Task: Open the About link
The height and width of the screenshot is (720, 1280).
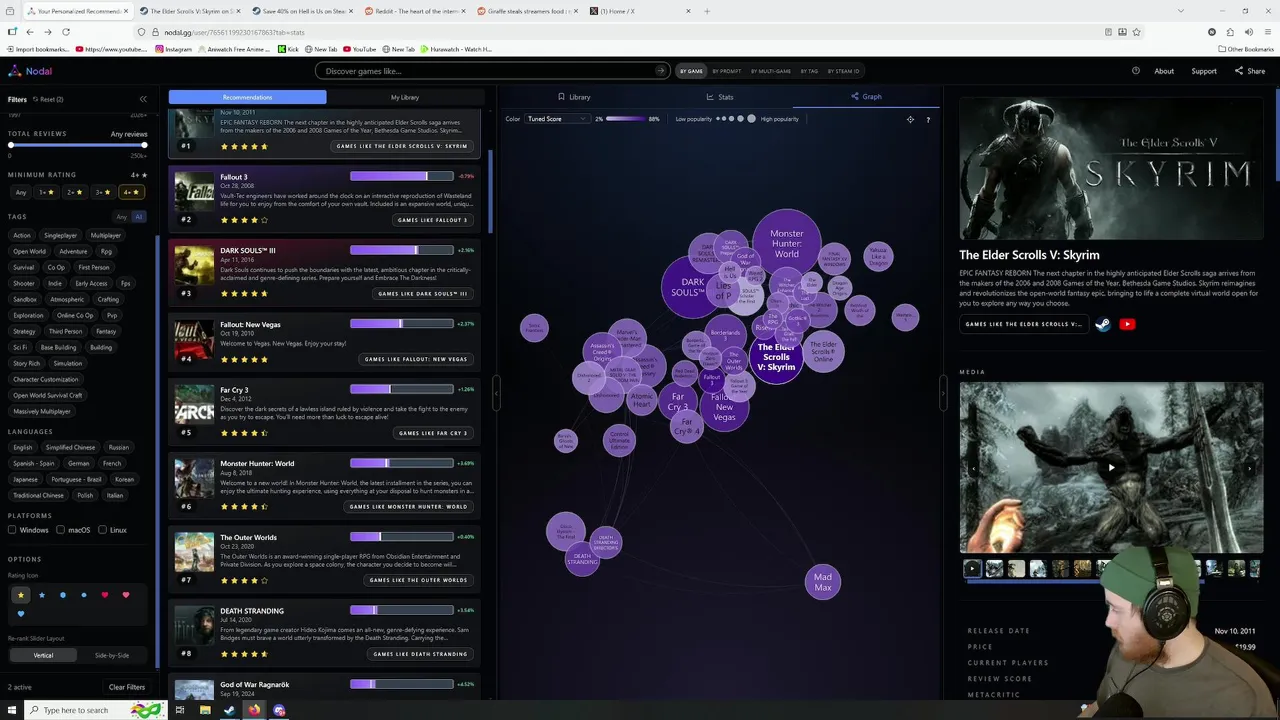Action: pyautogui.click(x=1164, y=71)
